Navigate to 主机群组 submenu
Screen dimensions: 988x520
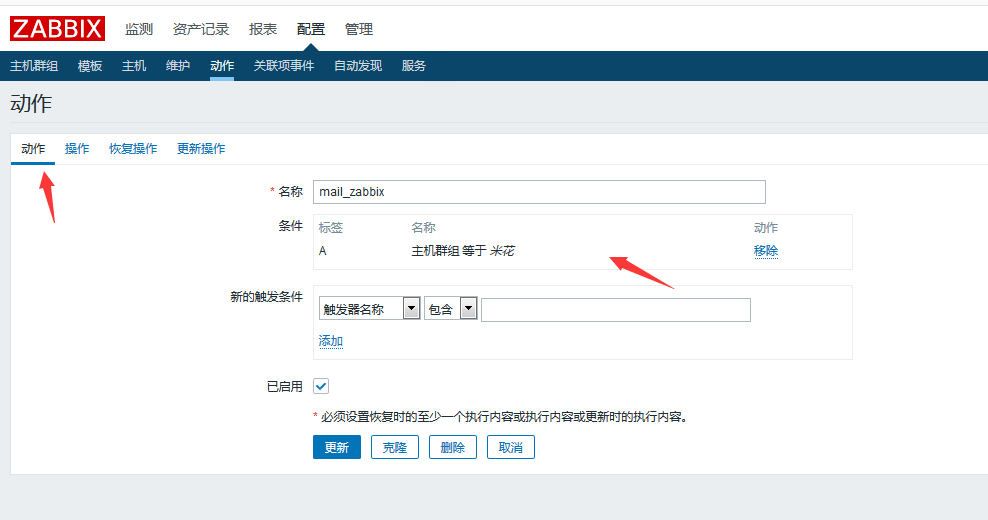[34, 66]
